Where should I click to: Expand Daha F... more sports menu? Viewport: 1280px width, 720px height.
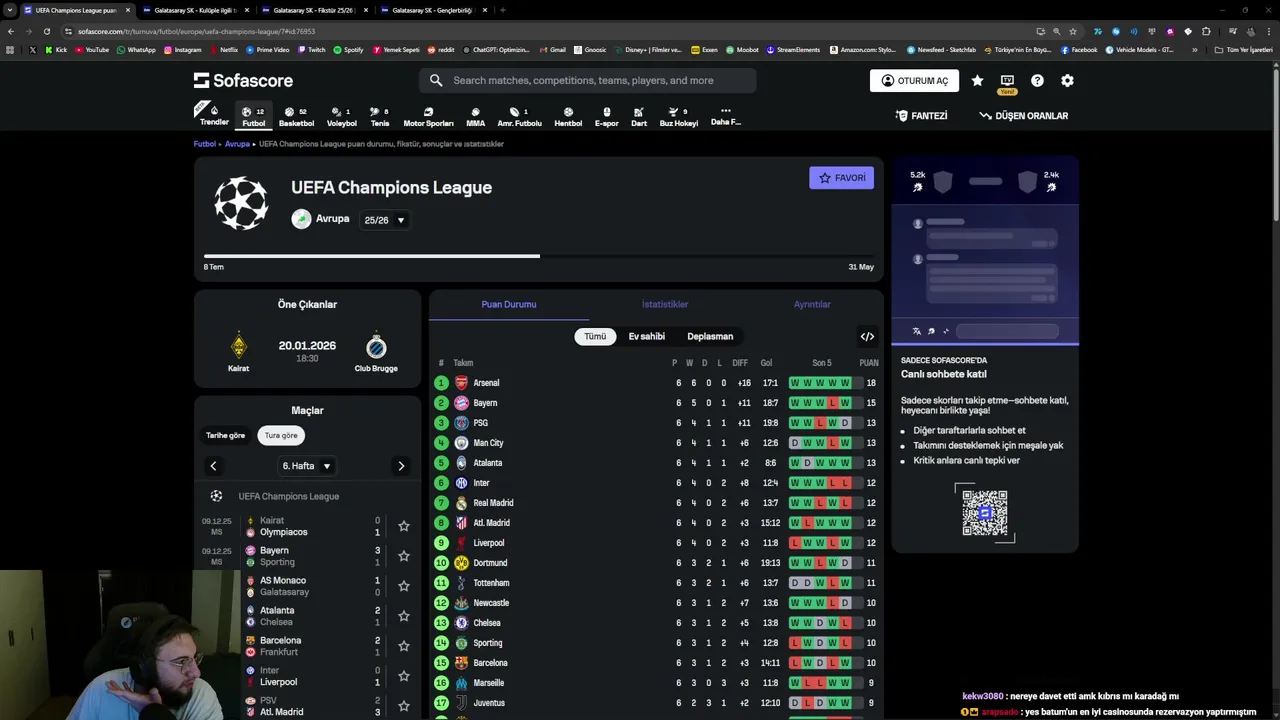tap(726, 116)
